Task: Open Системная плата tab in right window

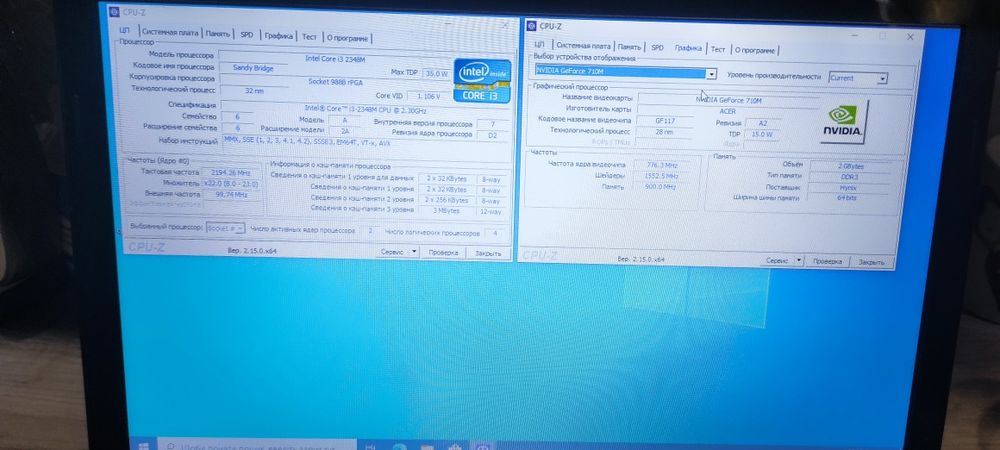Action: pos(582,46)
